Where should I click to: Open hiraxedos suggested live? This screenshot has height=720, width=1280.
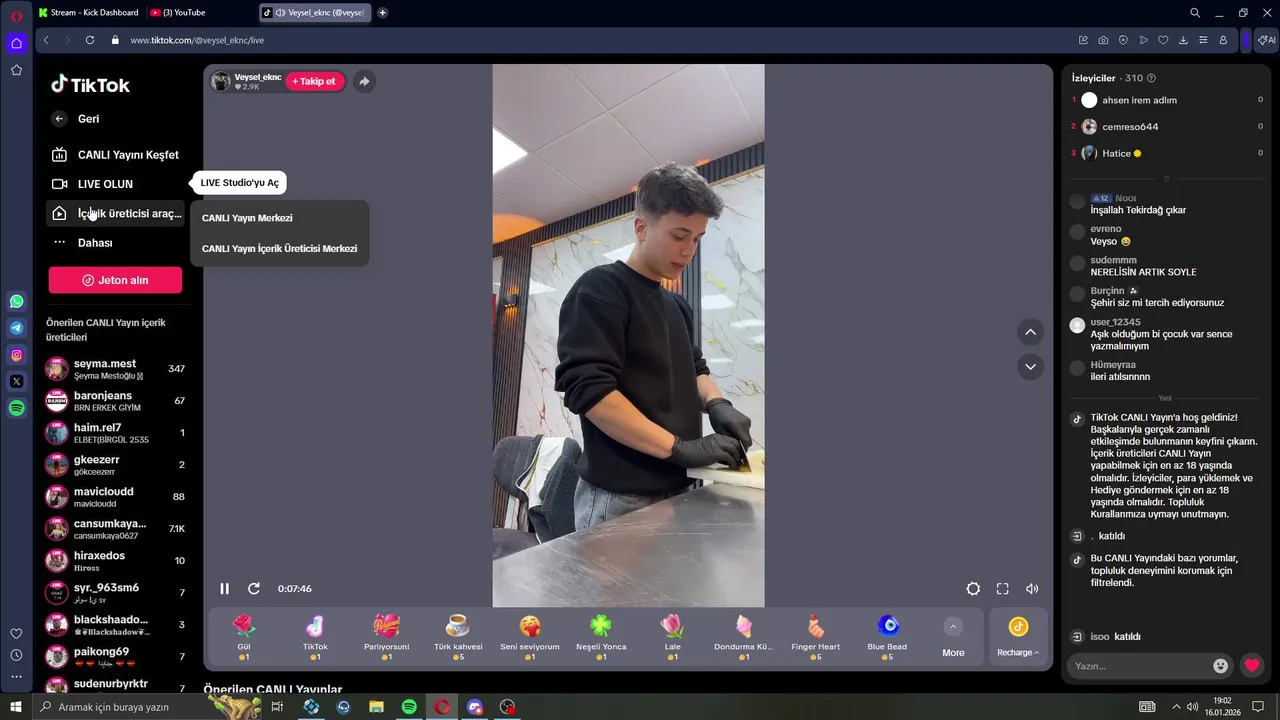115,561
